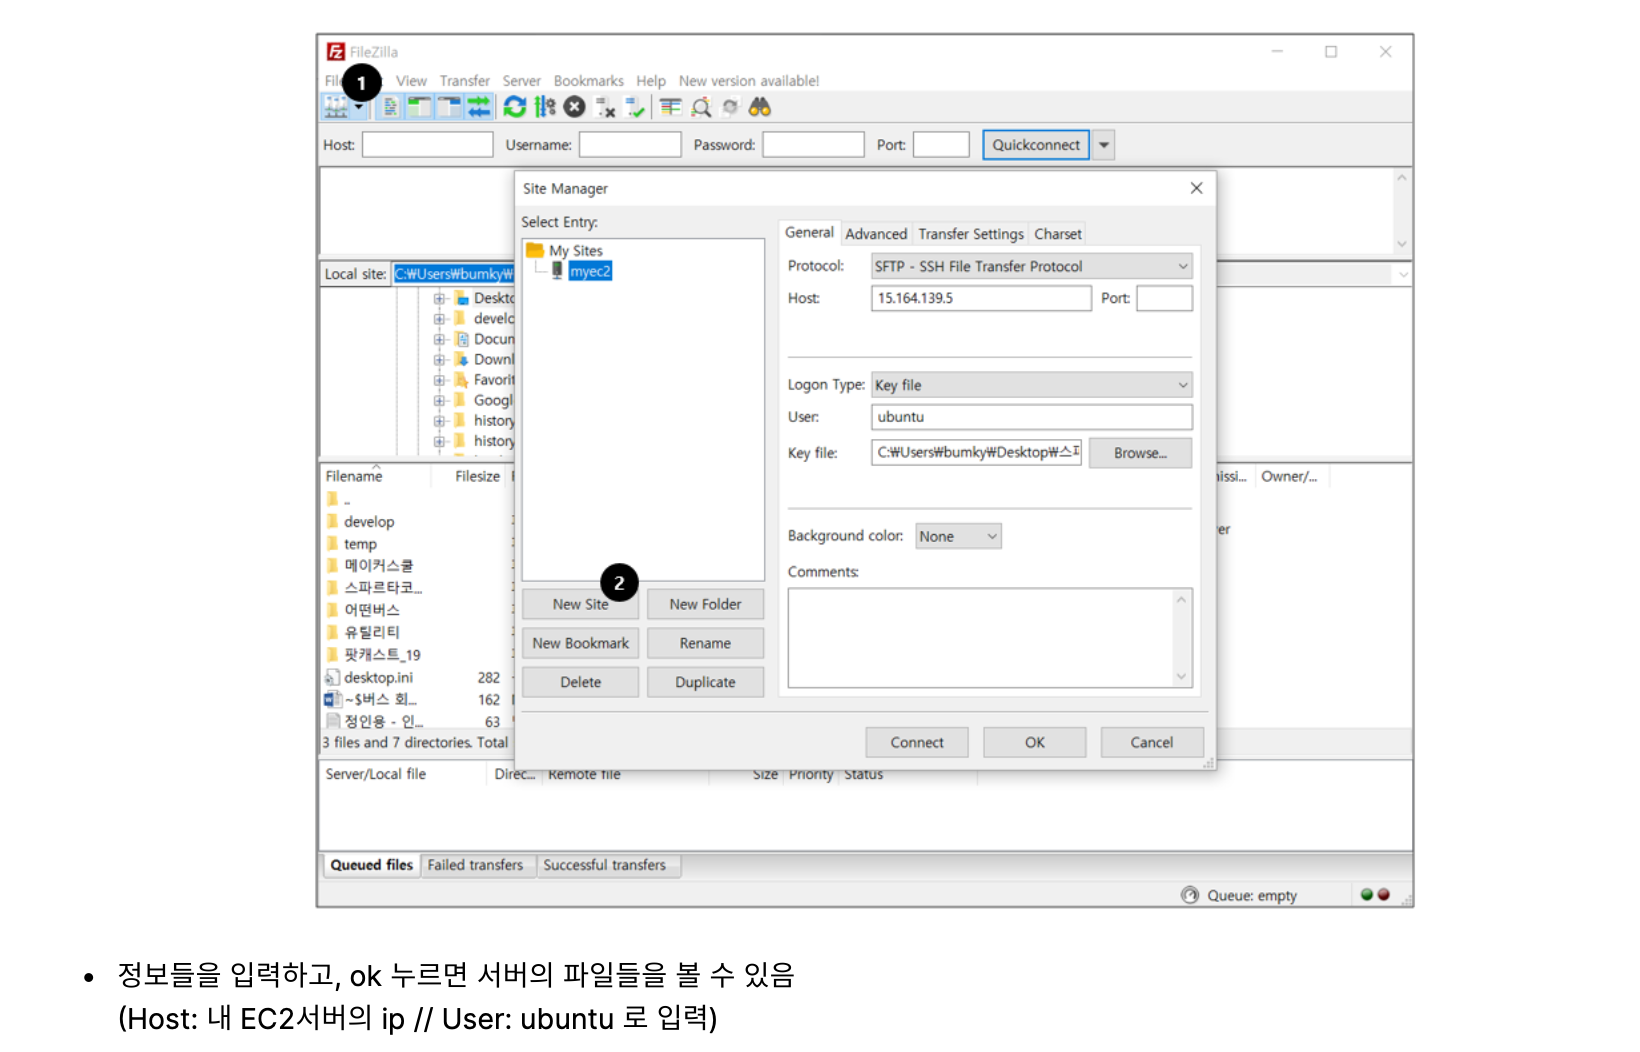Click OK in the Site Manager
The height and width of the screenshot is (1052, 1640).
click(1035, 742)
